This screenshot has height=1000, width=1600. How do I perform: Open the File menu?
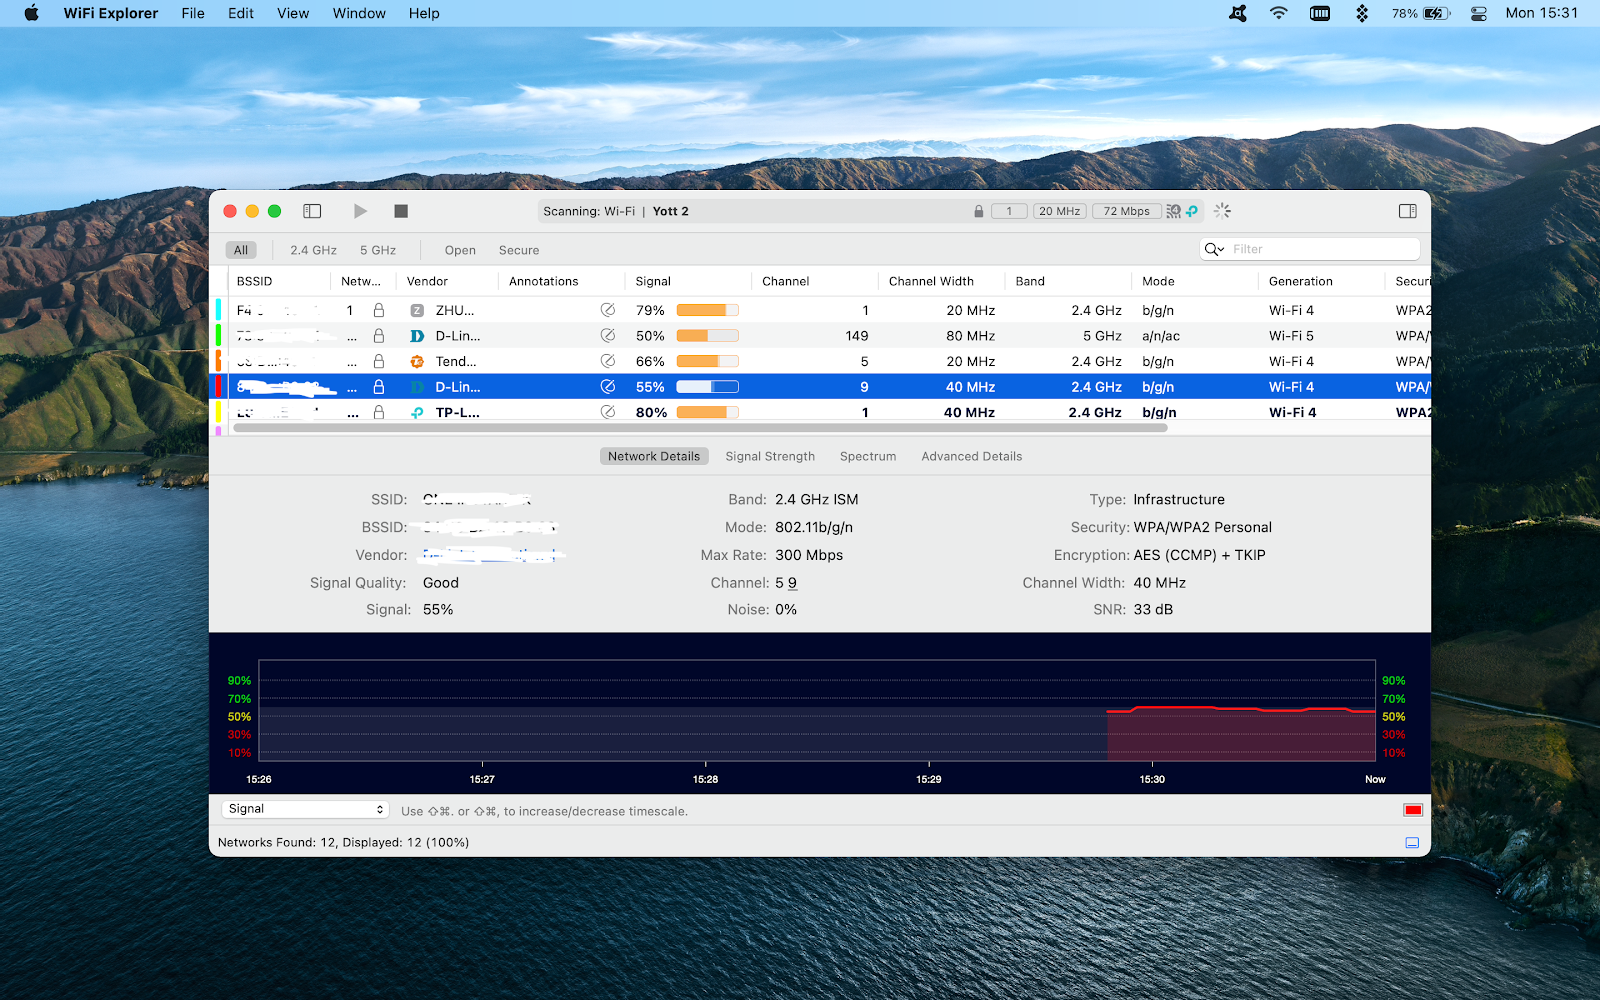point(193,13)
